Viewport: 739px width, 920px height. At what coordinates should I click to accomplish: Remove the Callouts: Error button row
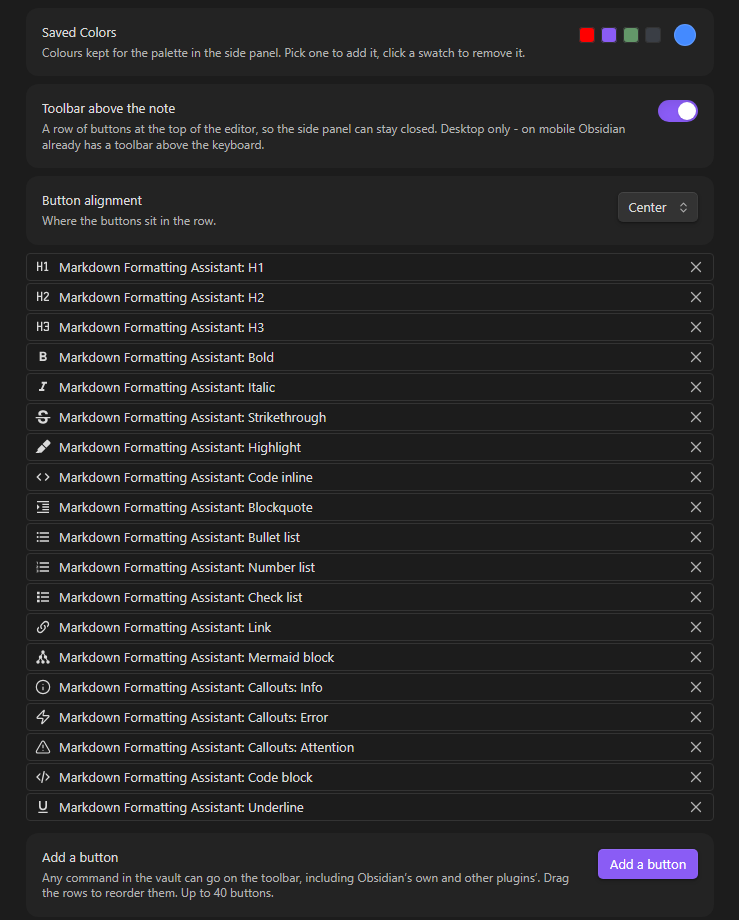696,717
